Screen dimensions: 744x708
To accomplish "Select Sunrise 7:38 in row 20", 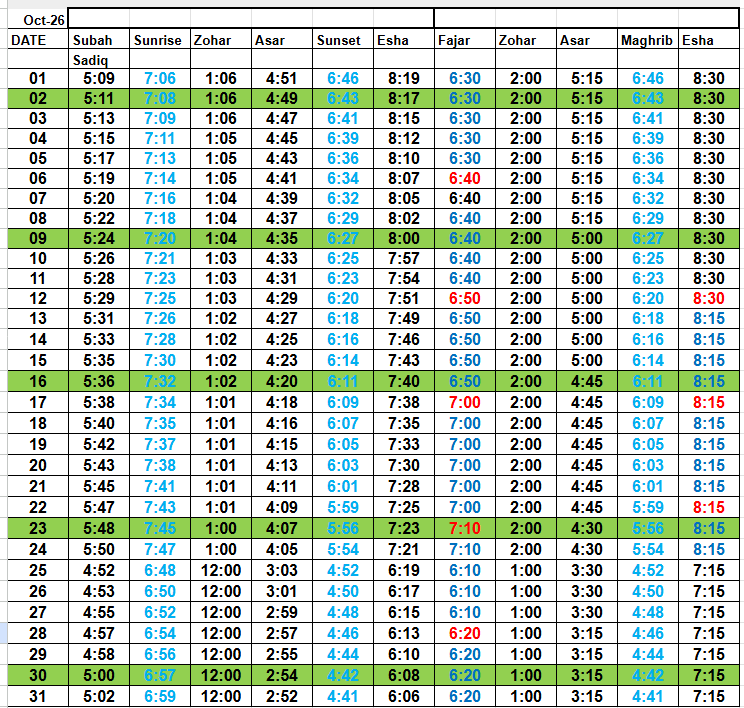I will [160, 465].
